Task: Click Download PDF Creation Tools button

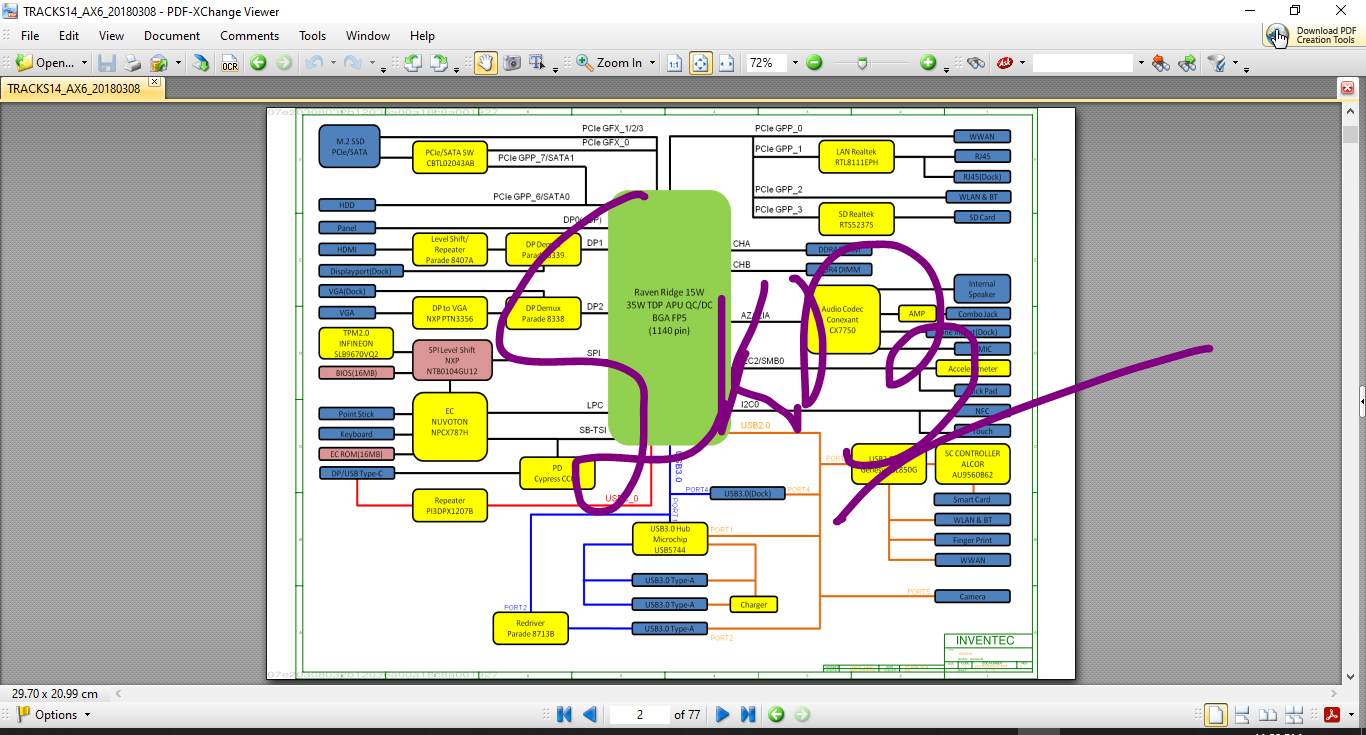Action: click(1311, 35)
